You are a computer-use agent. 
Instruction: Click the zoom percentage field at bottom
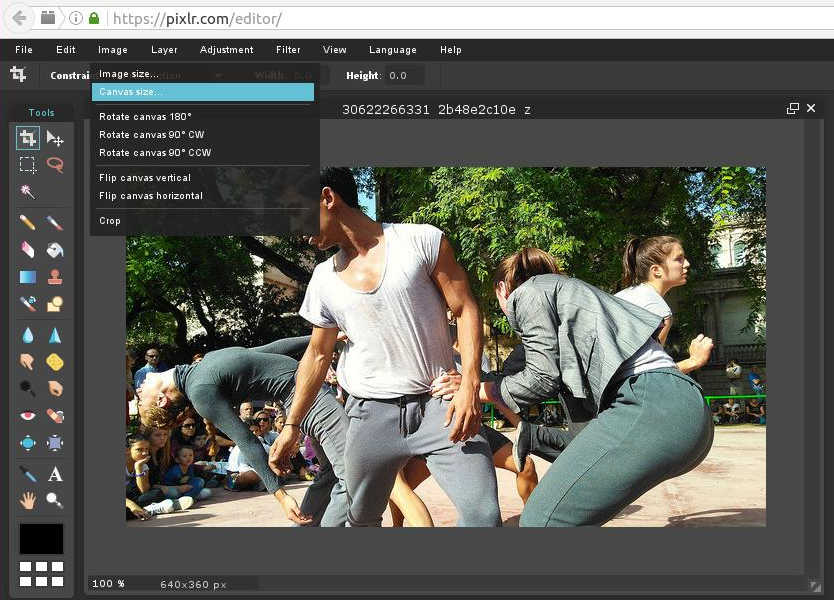[x=108, y=583]
